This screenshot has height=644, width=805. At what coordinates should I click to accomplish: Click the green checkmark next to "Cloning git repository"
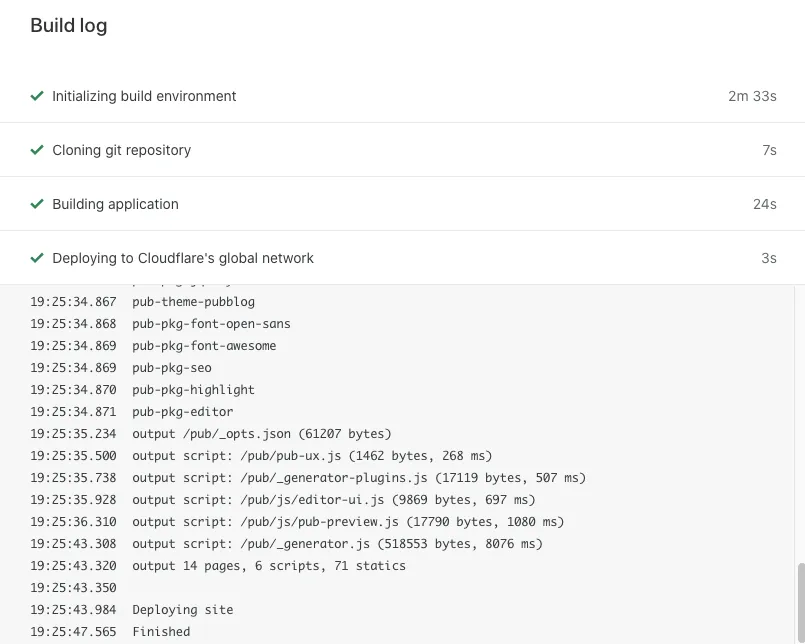point(37,149)
